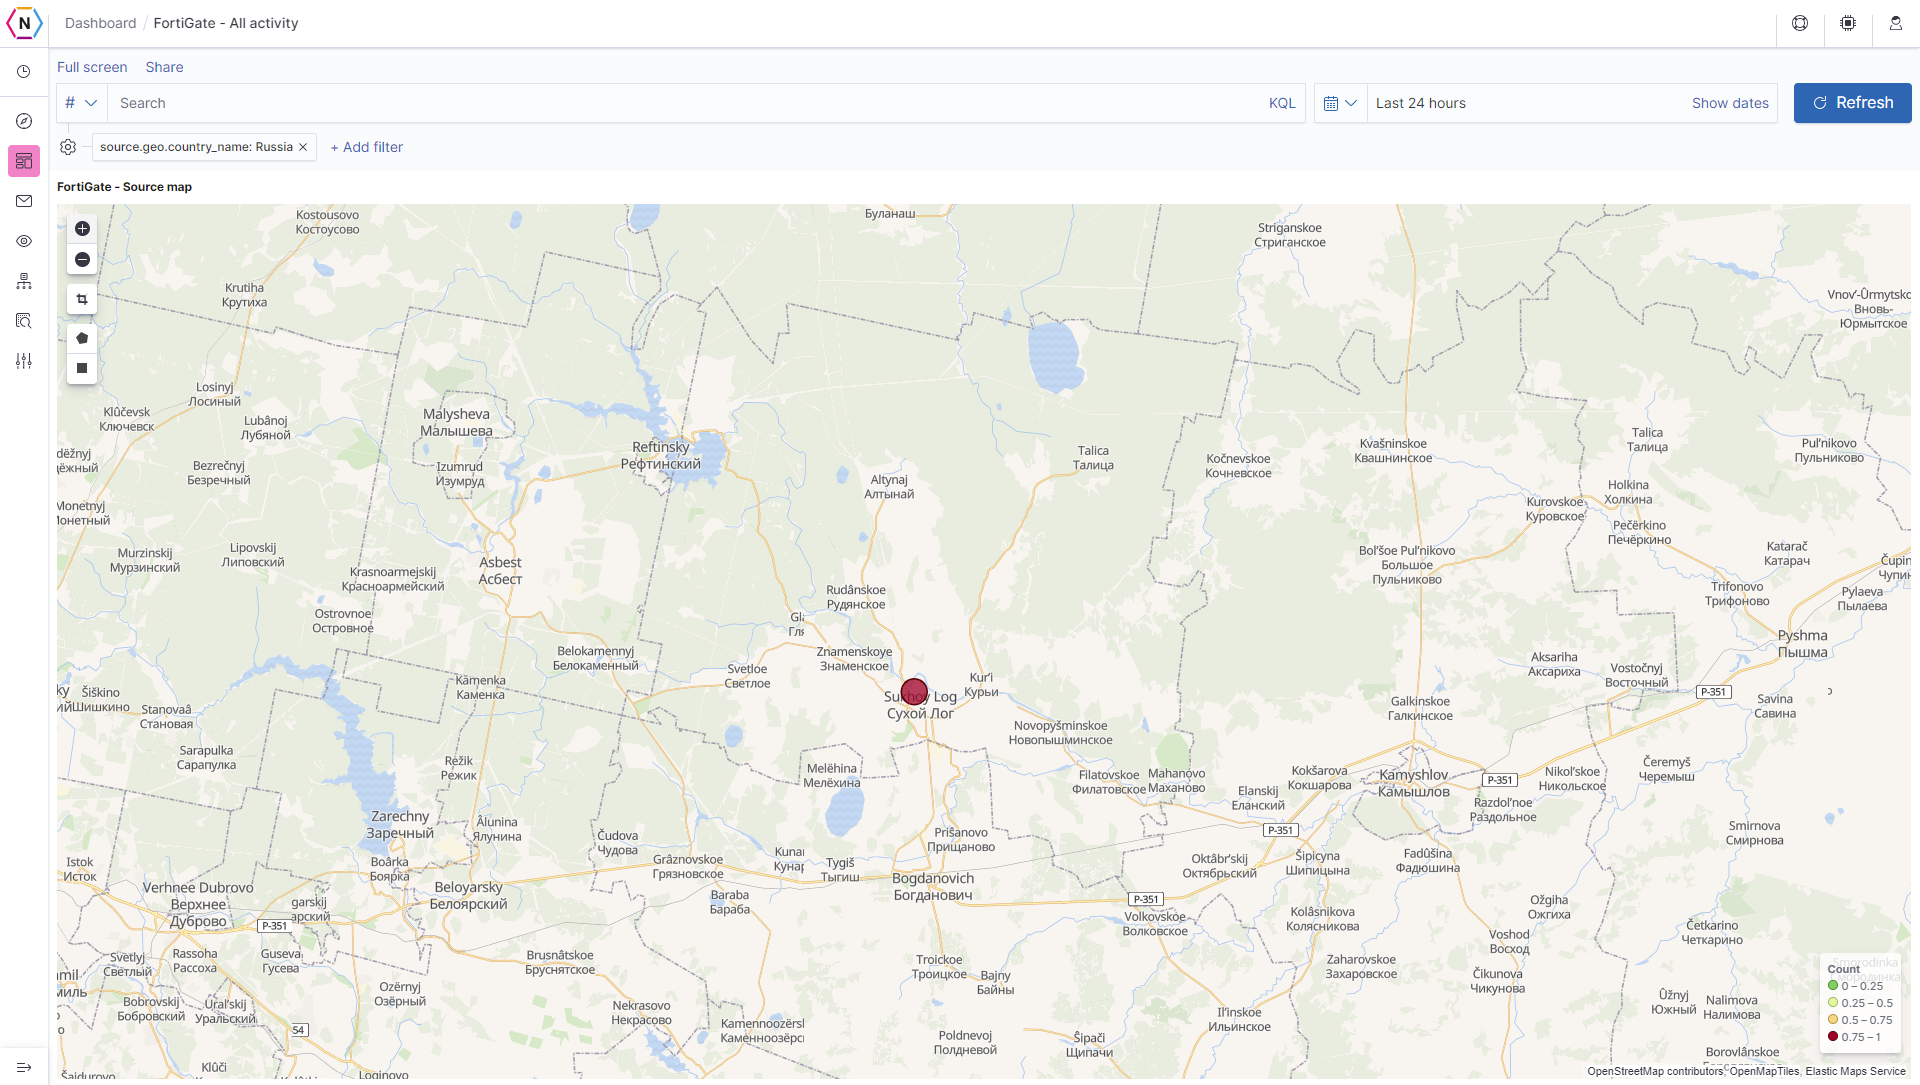
Task: Select the fit-to-bounds crop tool on map
Action: pos(82,299)
